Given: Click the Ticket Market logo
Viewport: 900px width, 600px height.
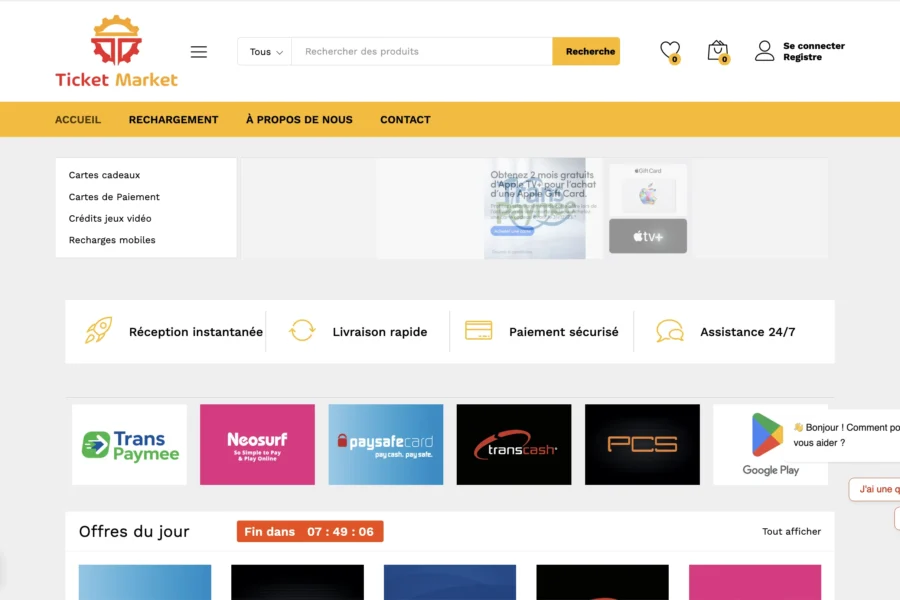Looking at the screenshot, I should click(x=117, y=51).
